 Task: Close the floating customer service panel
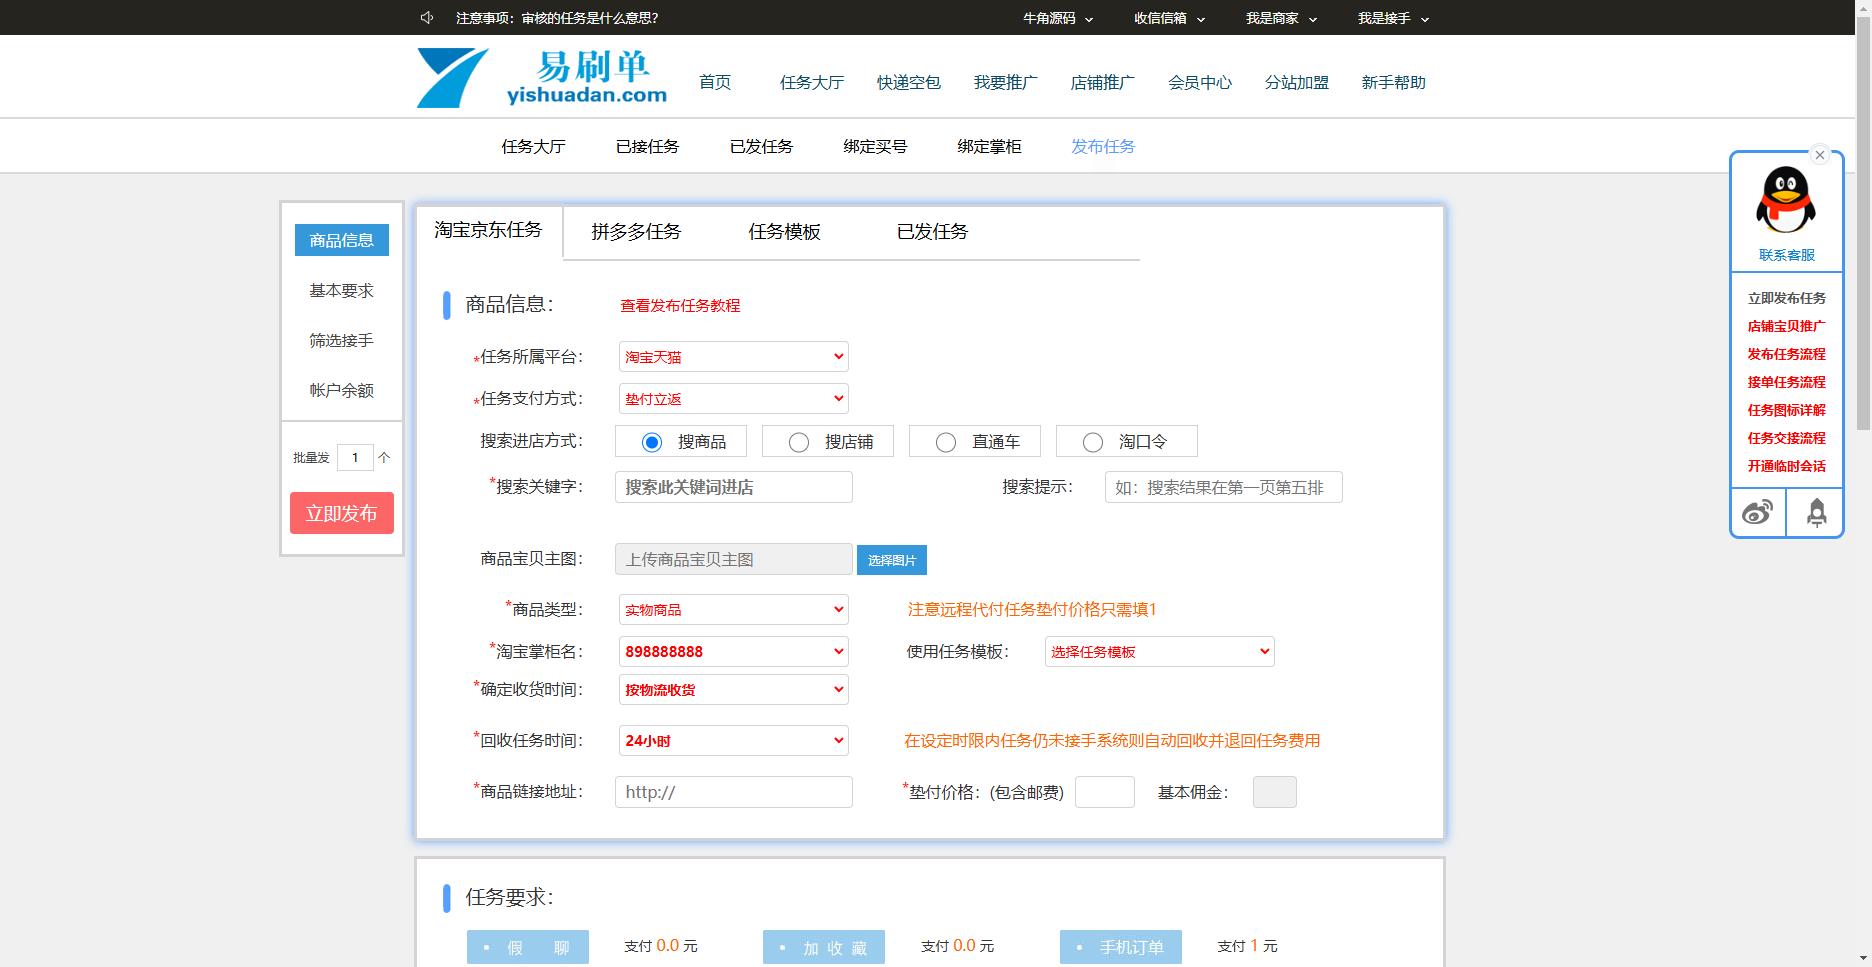tap(1820, 155)
